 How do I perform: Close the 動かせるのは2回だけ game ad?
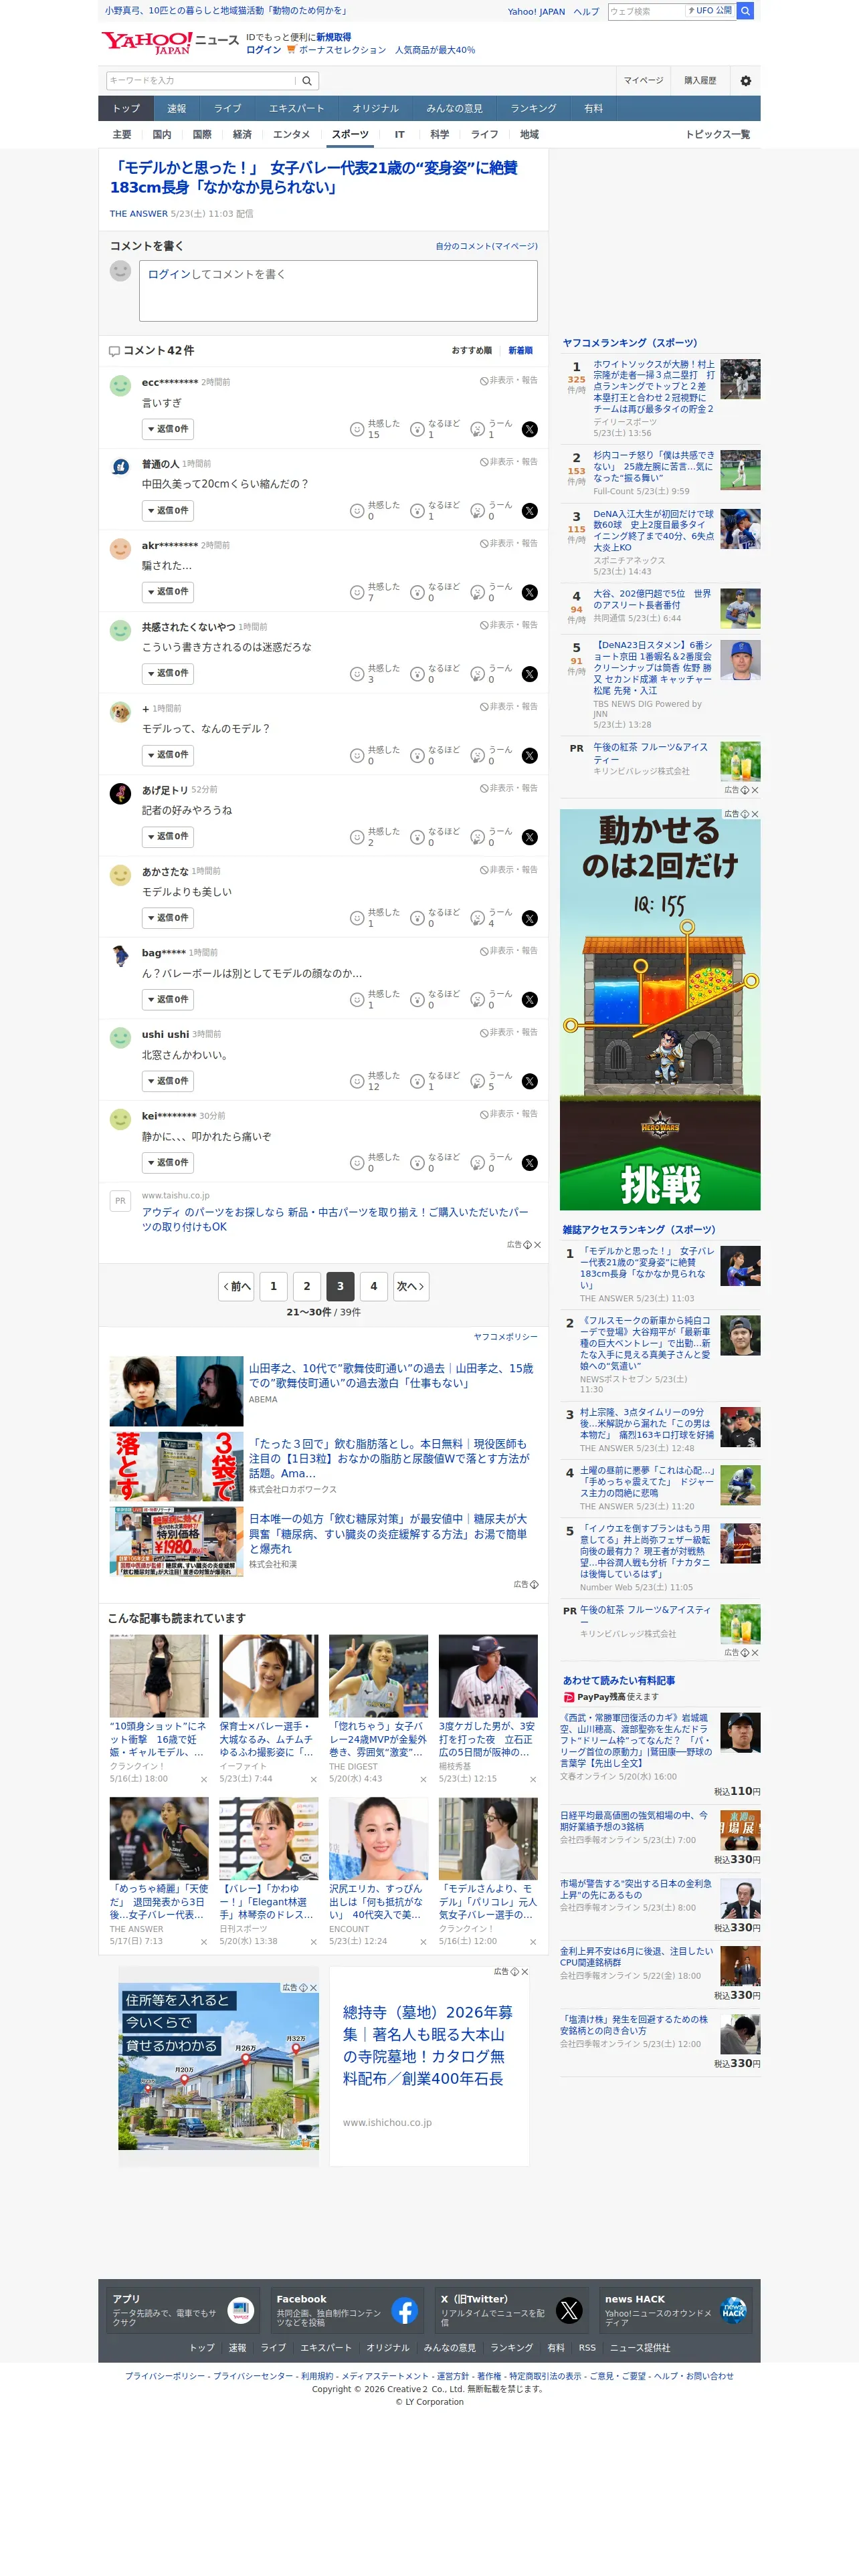tap(755, 814)
